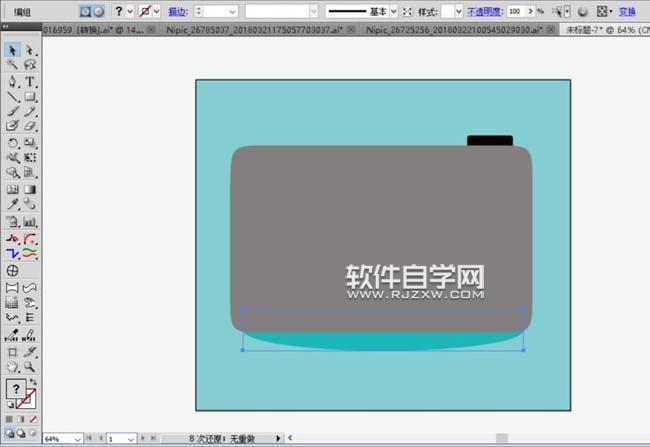The image size is (650, 447).
Task: Open the stroke color dropdown in control bar
Action: coord(156,11)
